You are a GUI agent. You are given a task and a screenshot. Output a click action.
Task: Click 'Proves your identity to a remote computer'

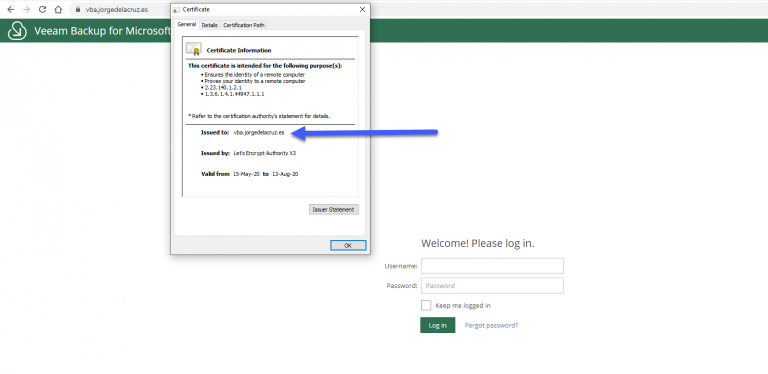click(255, 81)
